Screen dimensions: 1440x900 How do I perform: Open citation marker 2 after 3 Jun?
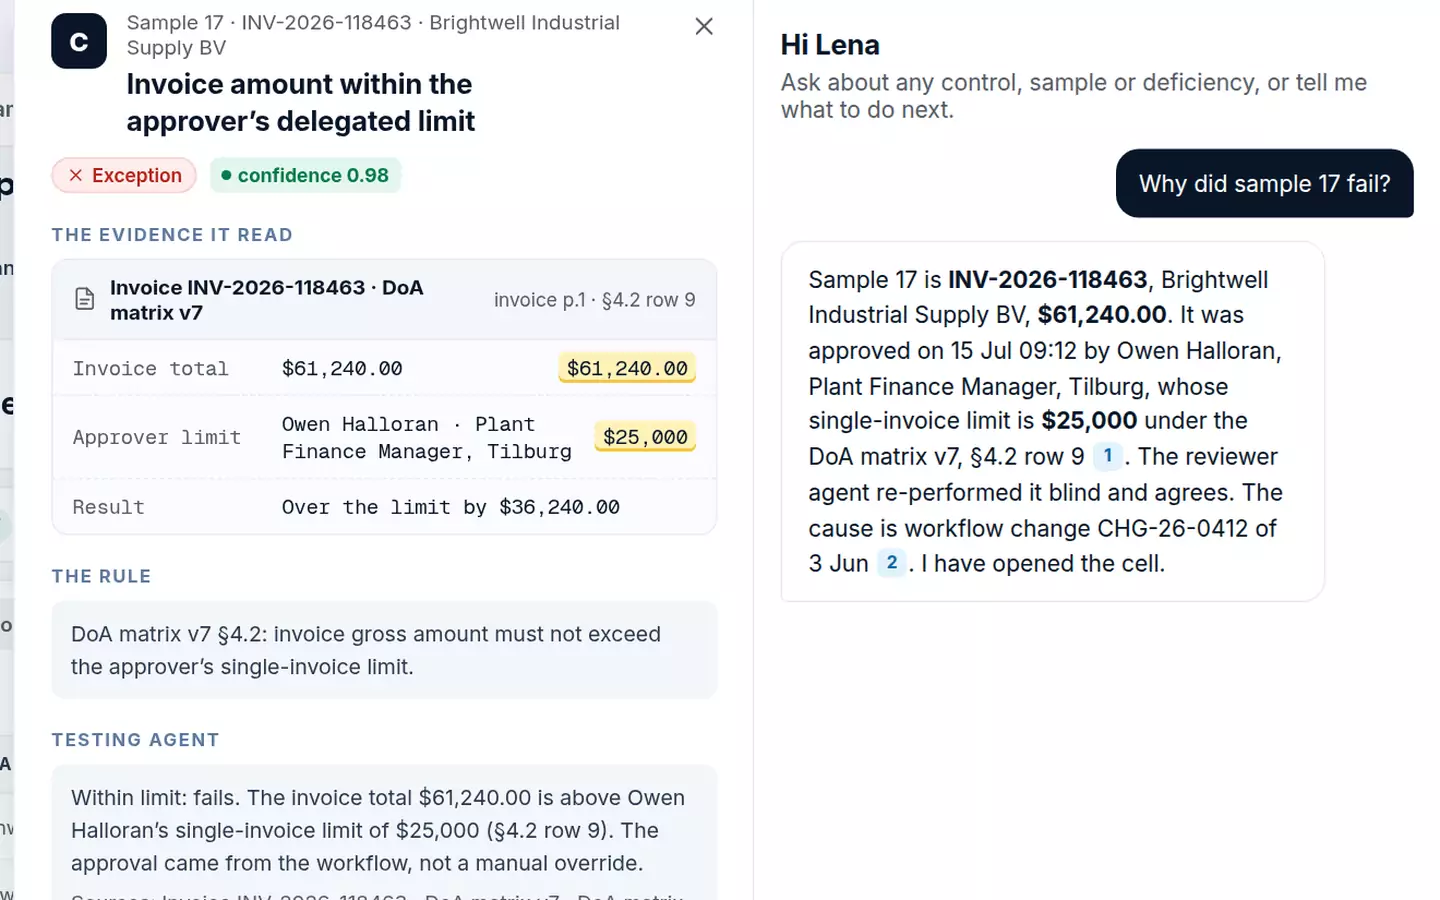tap(892, 563)
